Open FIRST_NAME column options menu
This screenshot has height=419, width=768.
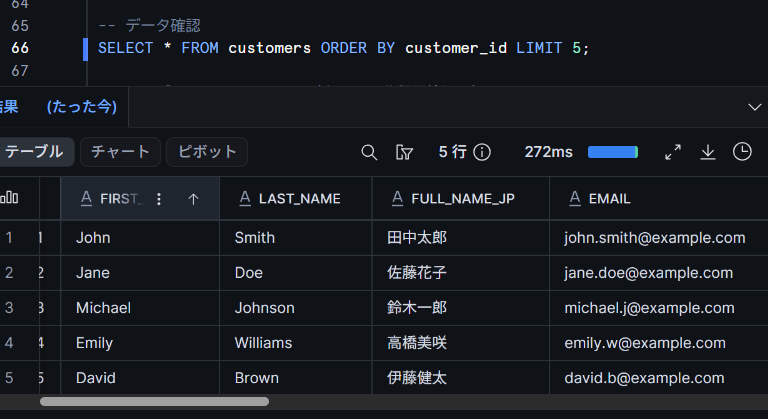[159, 199]
